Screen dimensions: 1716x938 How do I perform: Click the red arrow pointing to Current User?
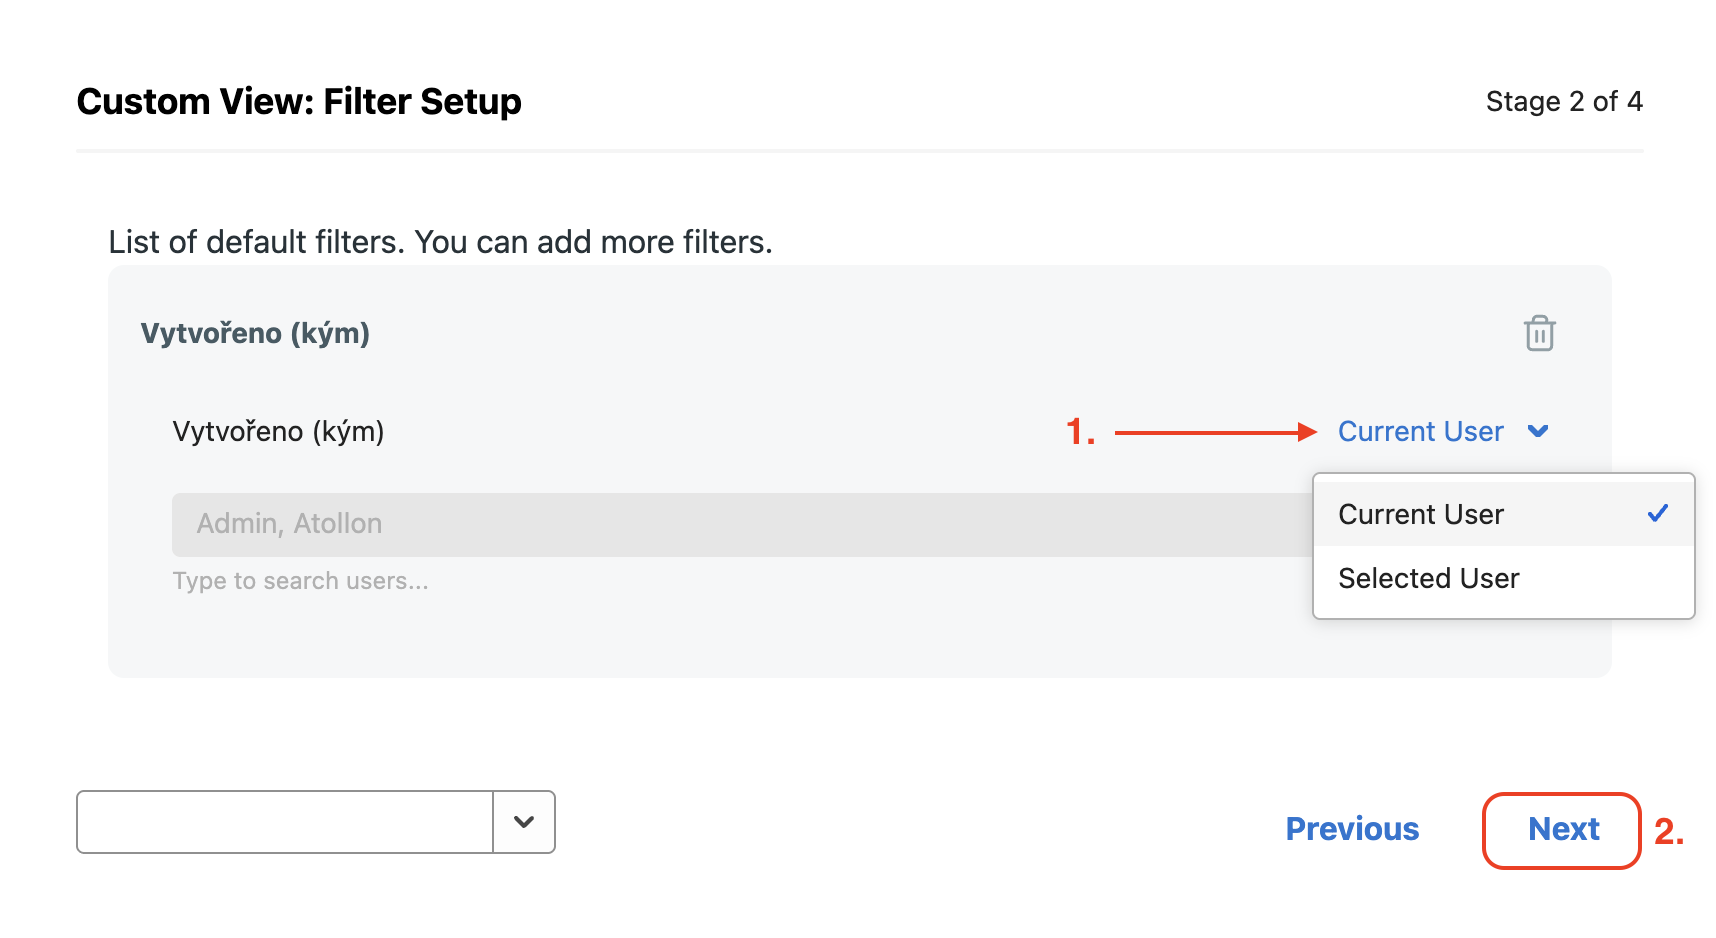(x=1215, y=432)
